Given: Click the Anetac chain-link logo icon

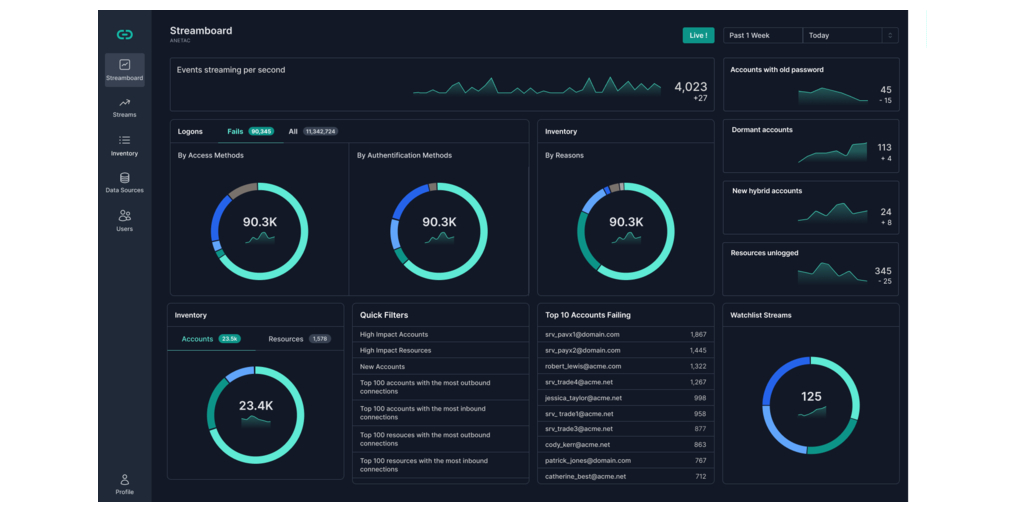Looking at the screenshot, I should click(x=124, y=34).
